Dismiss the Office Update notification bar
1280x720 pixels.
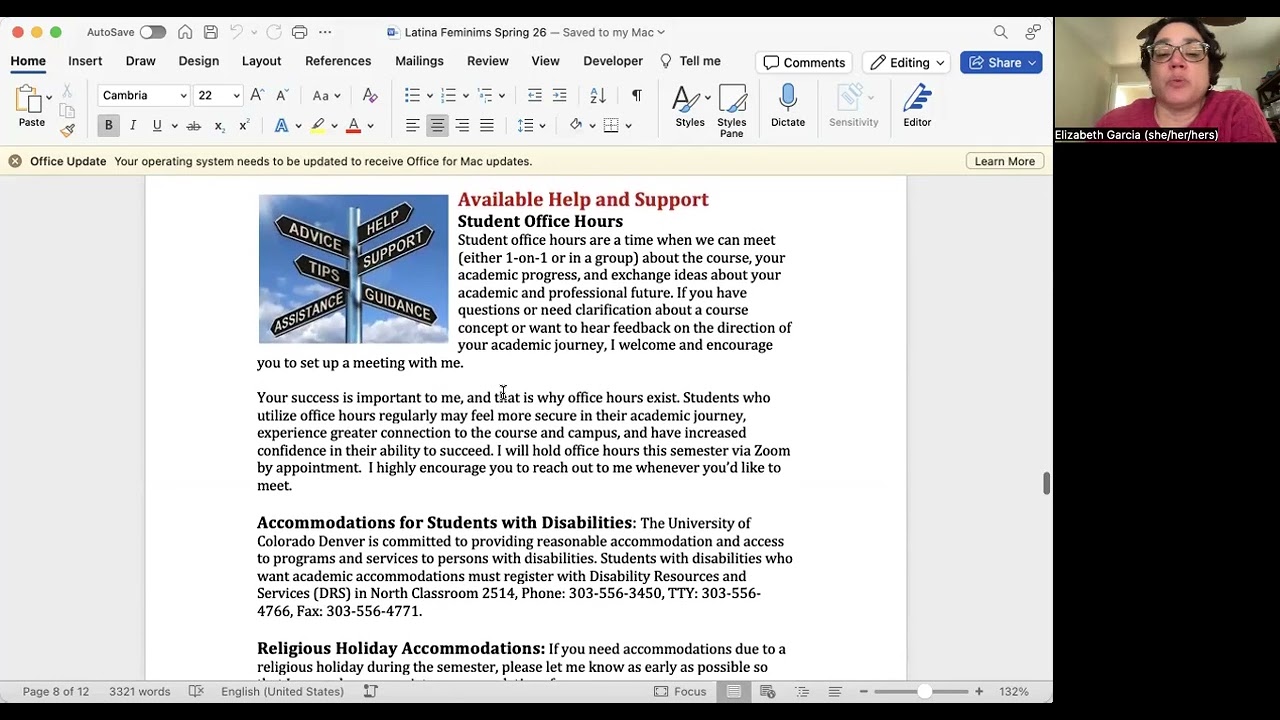coord(15,161)
